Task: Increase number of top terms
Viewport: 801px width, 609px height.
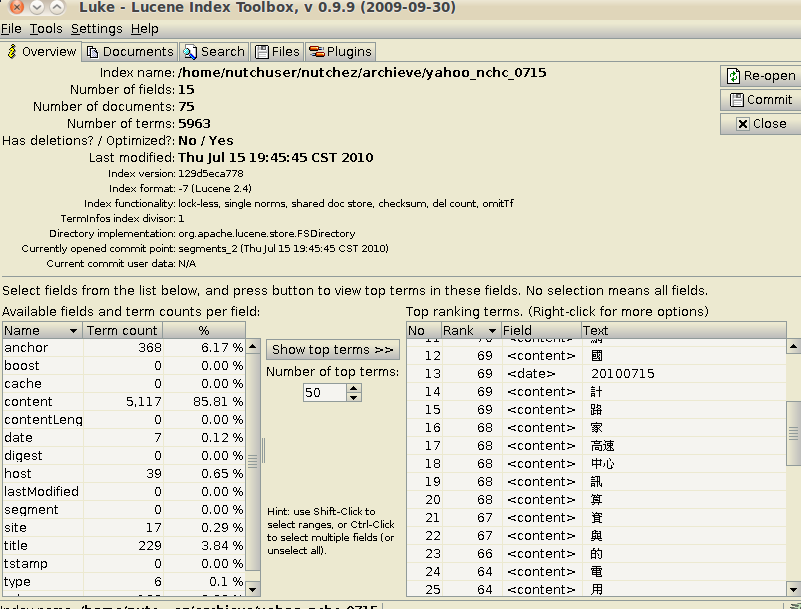Action: 354,388
